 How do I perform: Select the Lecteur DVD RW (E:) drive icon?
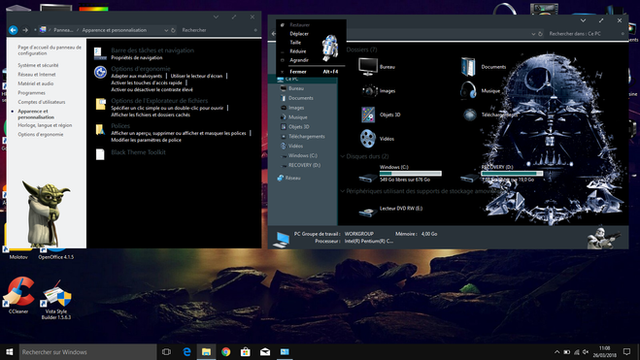[368, 211]
